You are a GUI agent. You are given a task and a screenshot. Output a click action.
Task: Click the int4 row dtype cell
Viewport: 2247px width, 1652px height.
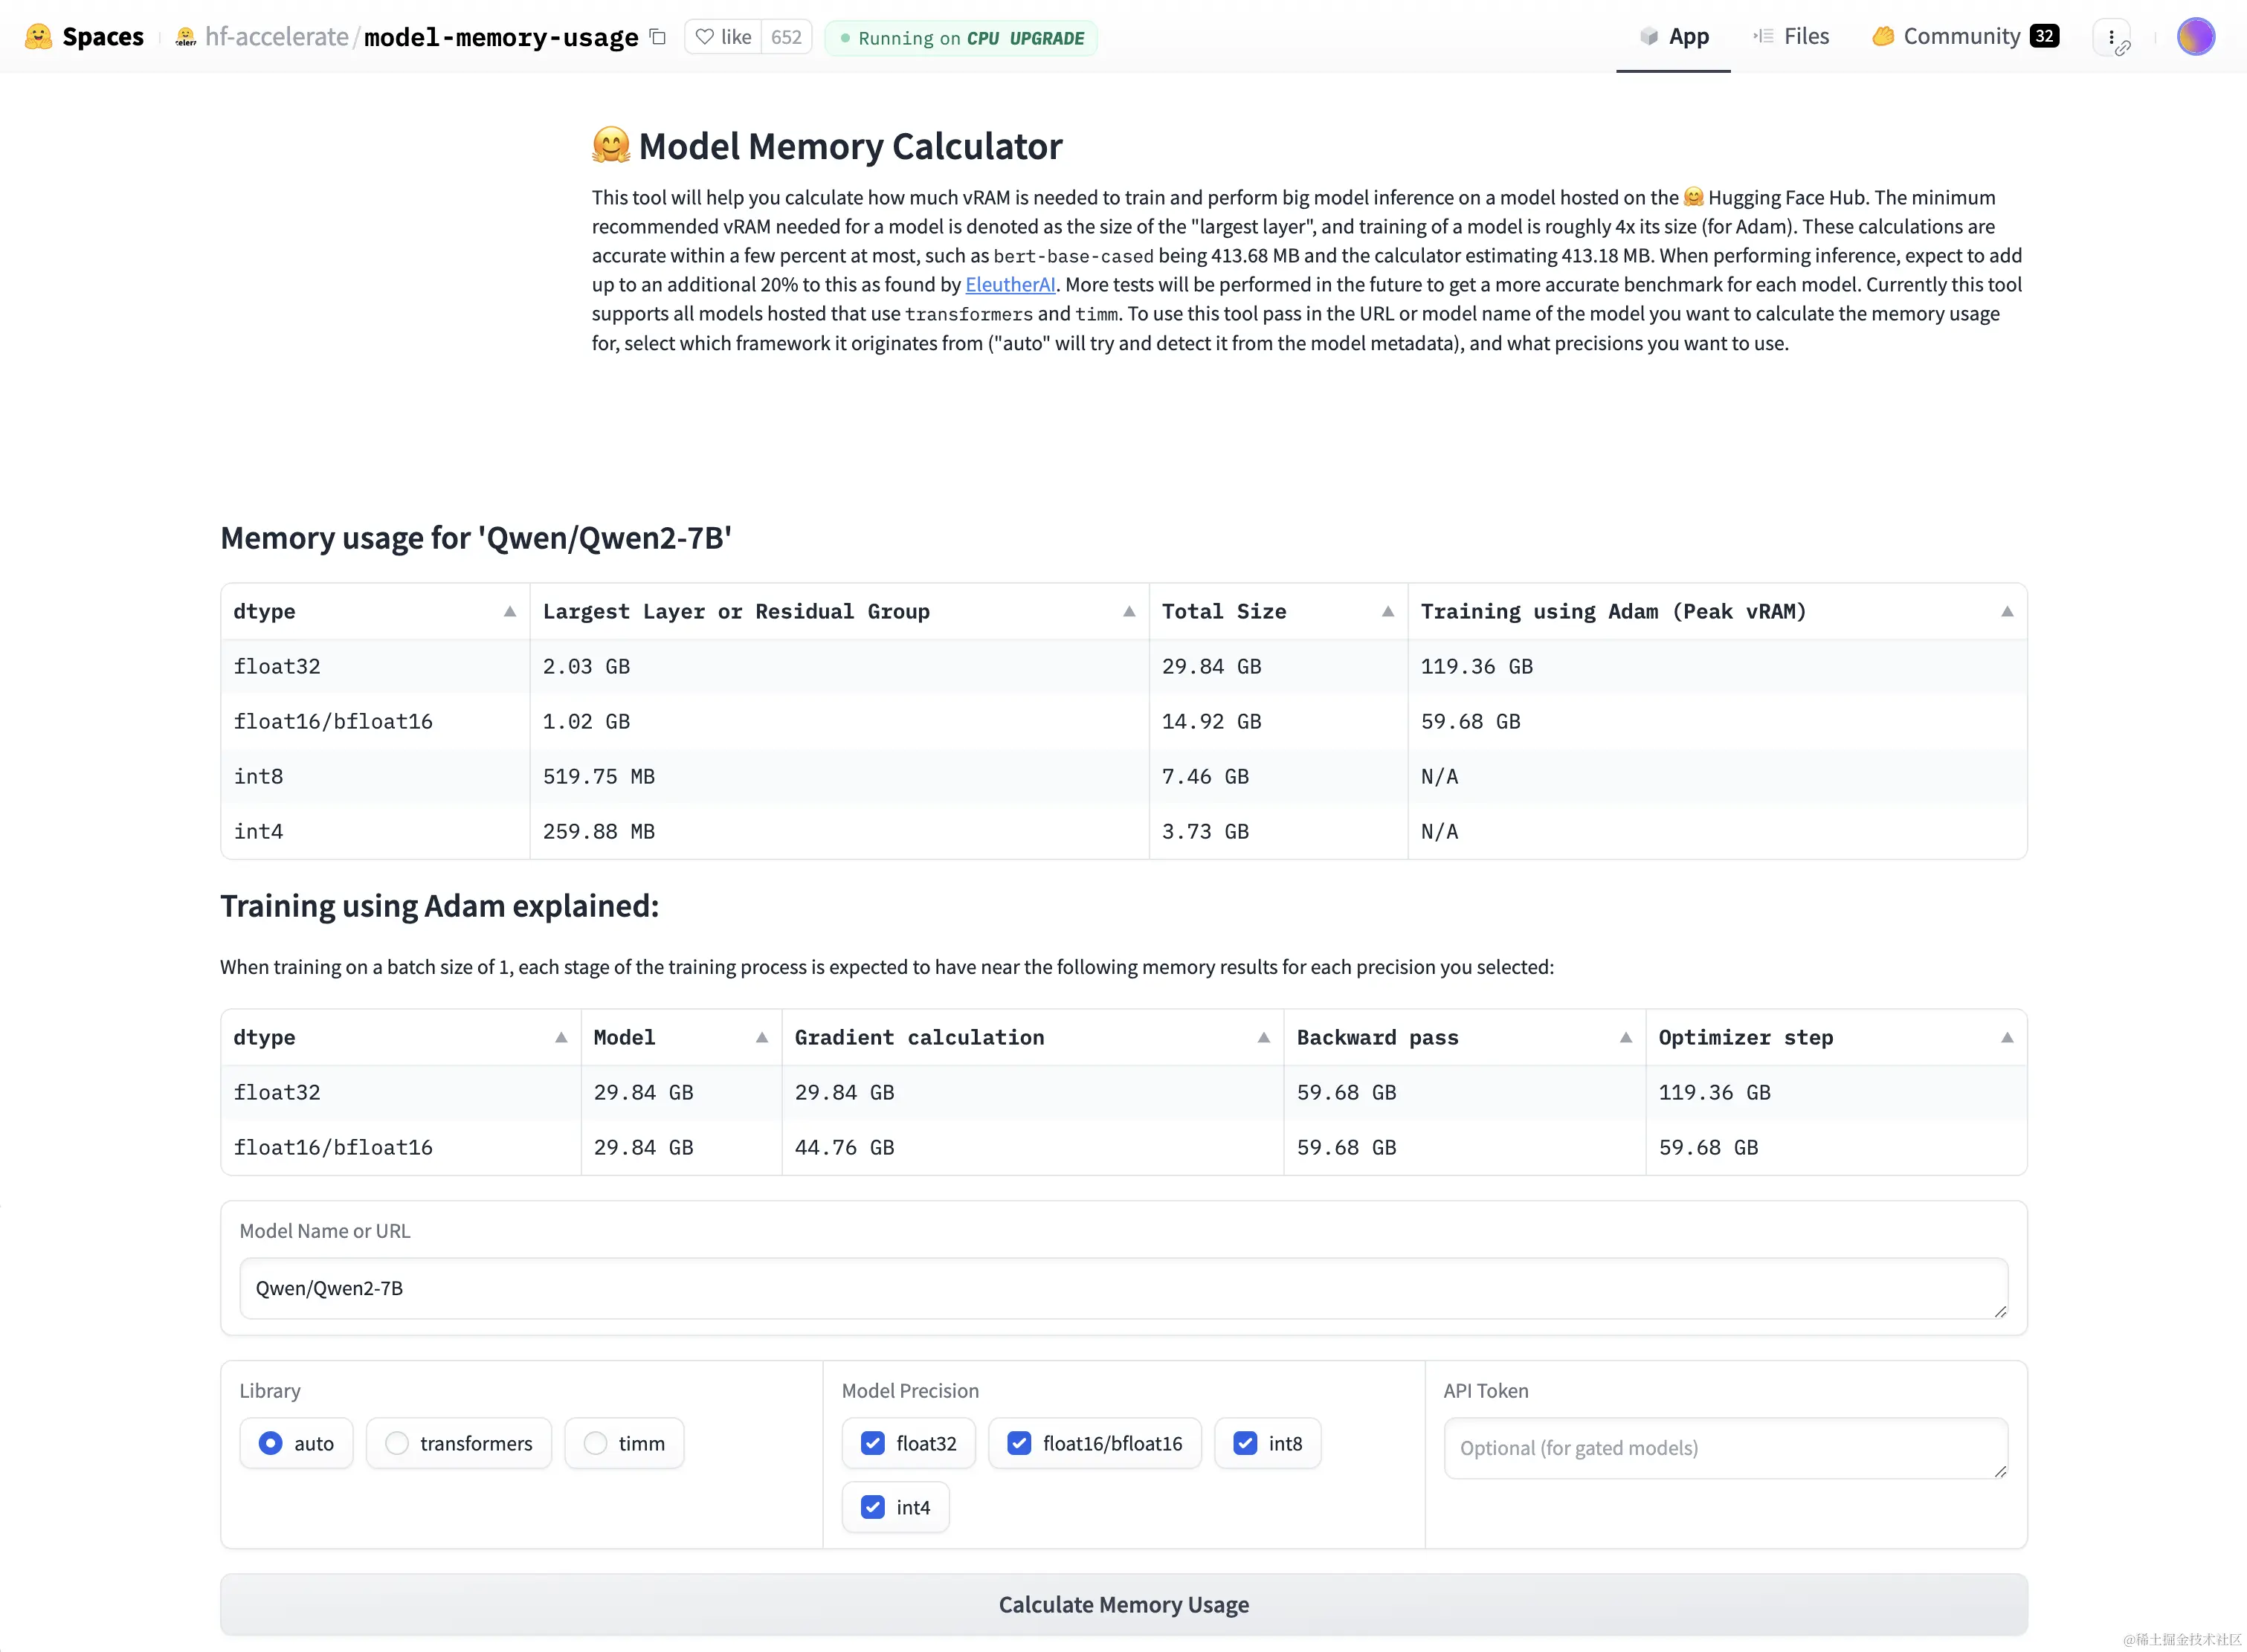click(x=375, y=832)
